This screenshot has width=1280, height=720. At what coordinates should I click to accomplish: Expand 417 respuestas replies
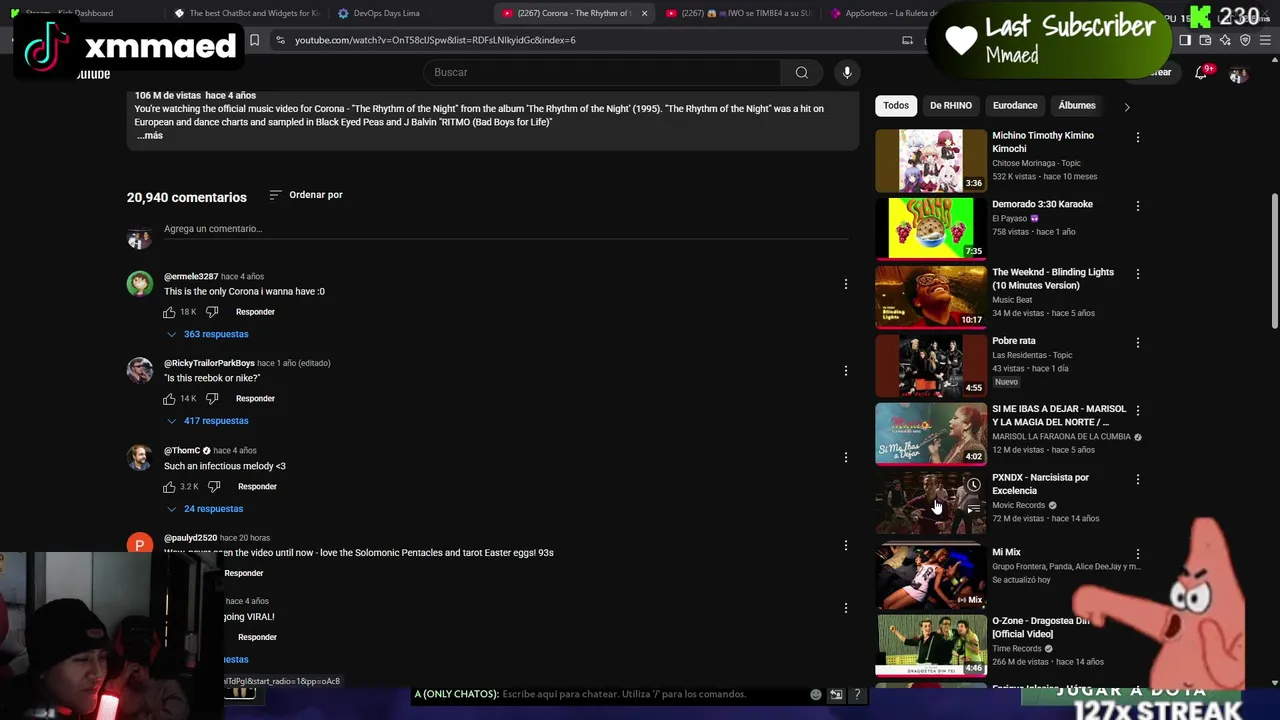[208, 421]
